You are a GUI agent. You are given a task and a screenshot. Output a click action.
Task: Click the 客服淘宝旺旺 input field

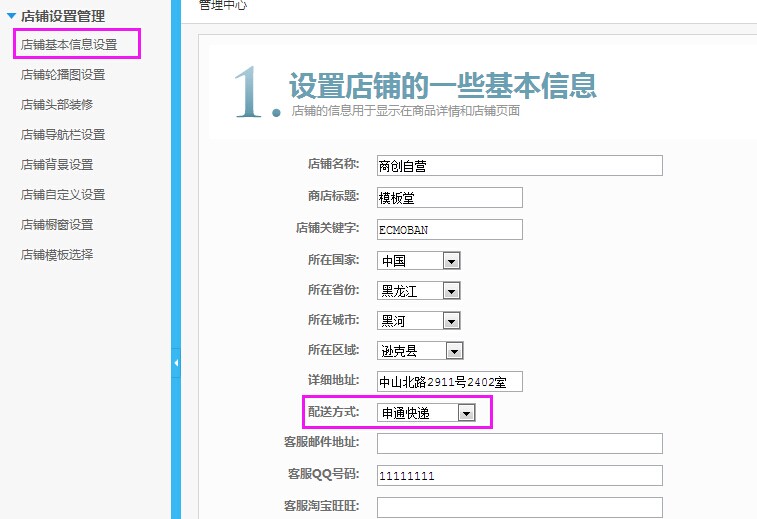coord(519,507)
